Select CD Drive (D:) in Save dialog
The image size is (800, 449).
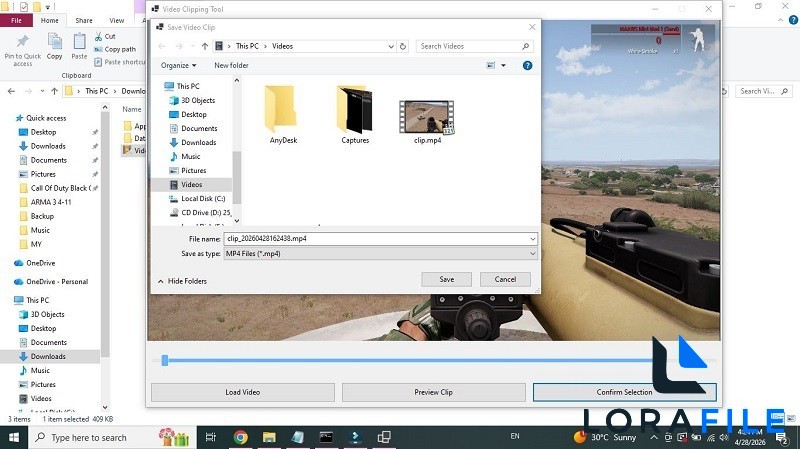point(205,213)
